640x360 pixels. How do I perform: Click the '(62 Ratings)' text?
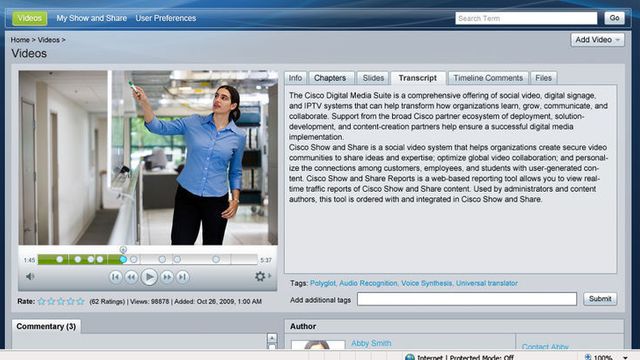coord(107,302)
